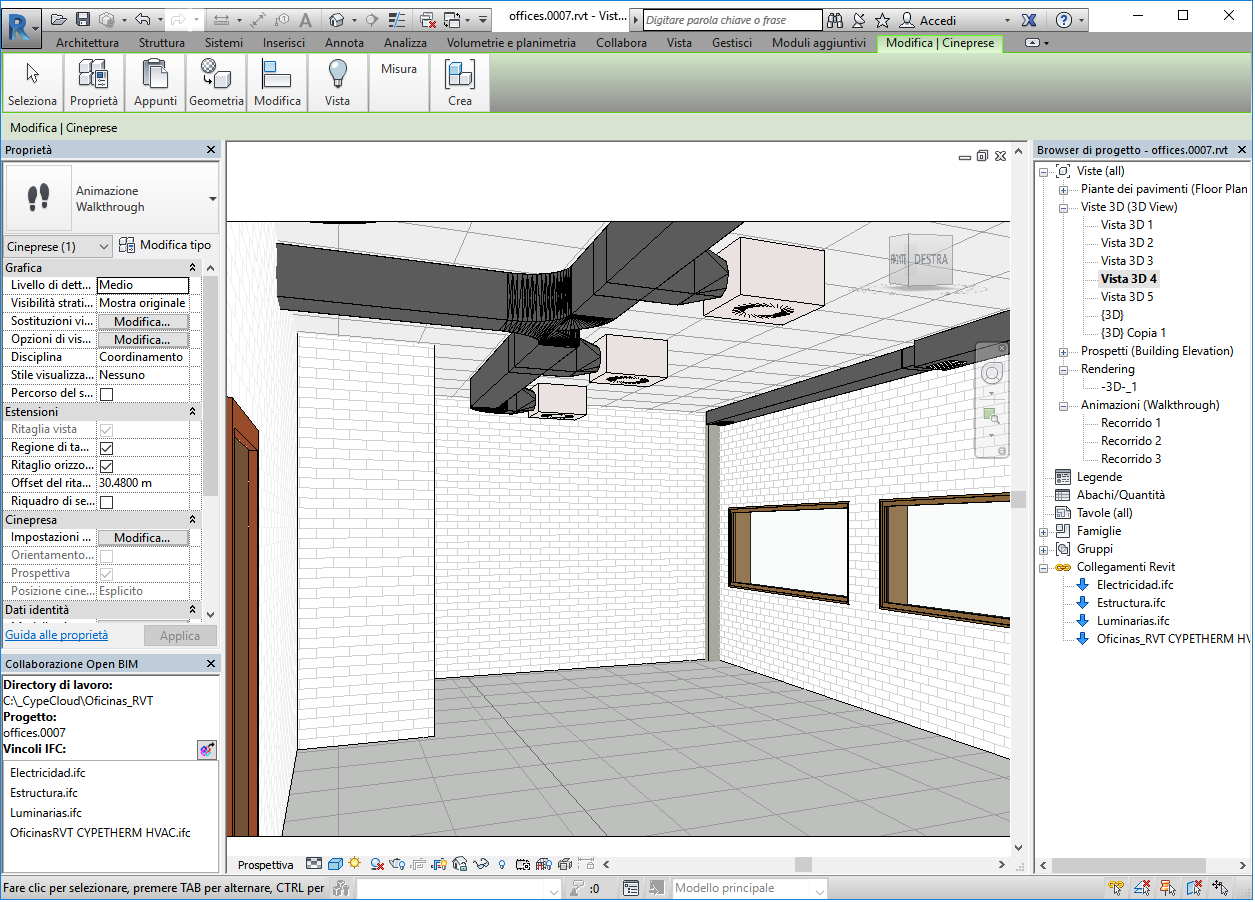Click the Accedi sign-in button
Viewport: 1255px width, 902px height.
928,20
